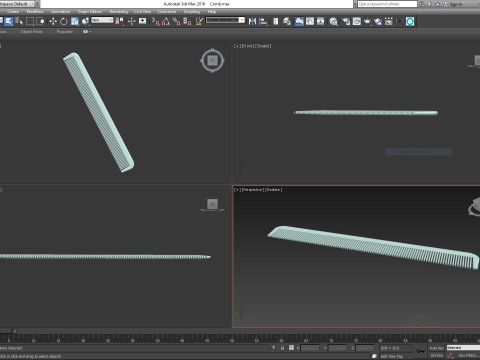This screenshot has width=480, height=360.
Task: Click Render in the Cloud icon
Action: pos(378,21)
